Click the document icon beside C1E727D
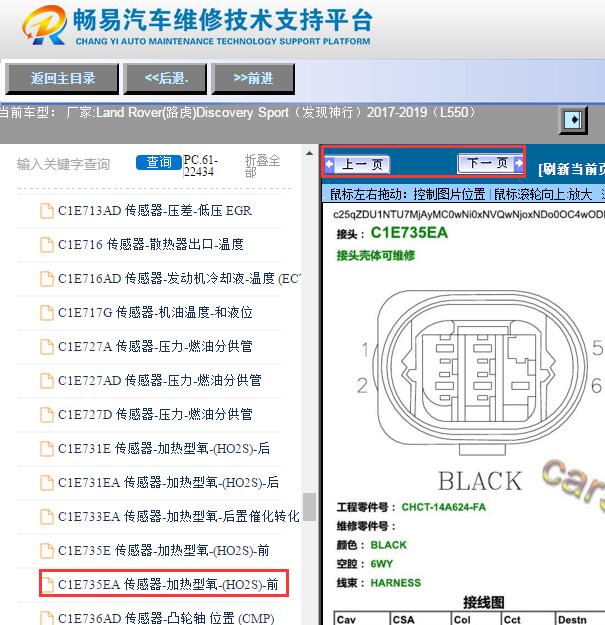Screen dimensions: 605x625 [x=47, y=415]
